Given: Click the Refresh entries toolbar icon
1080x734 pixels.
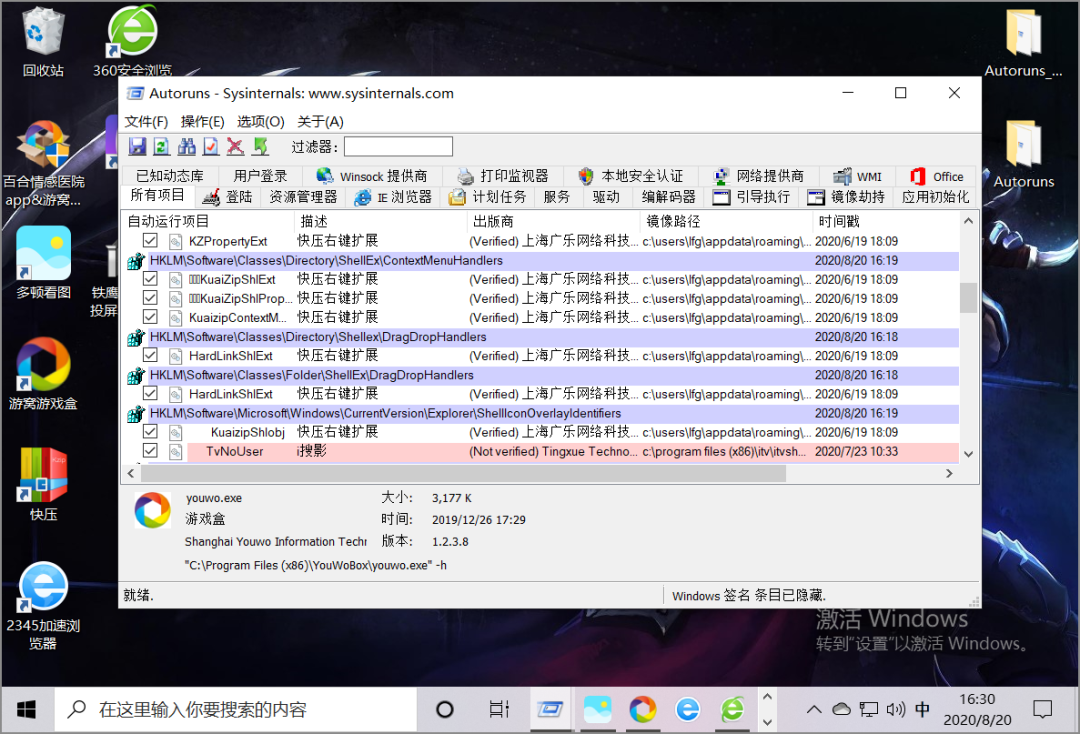Looking at the screenshot, I should pos(160,146).
